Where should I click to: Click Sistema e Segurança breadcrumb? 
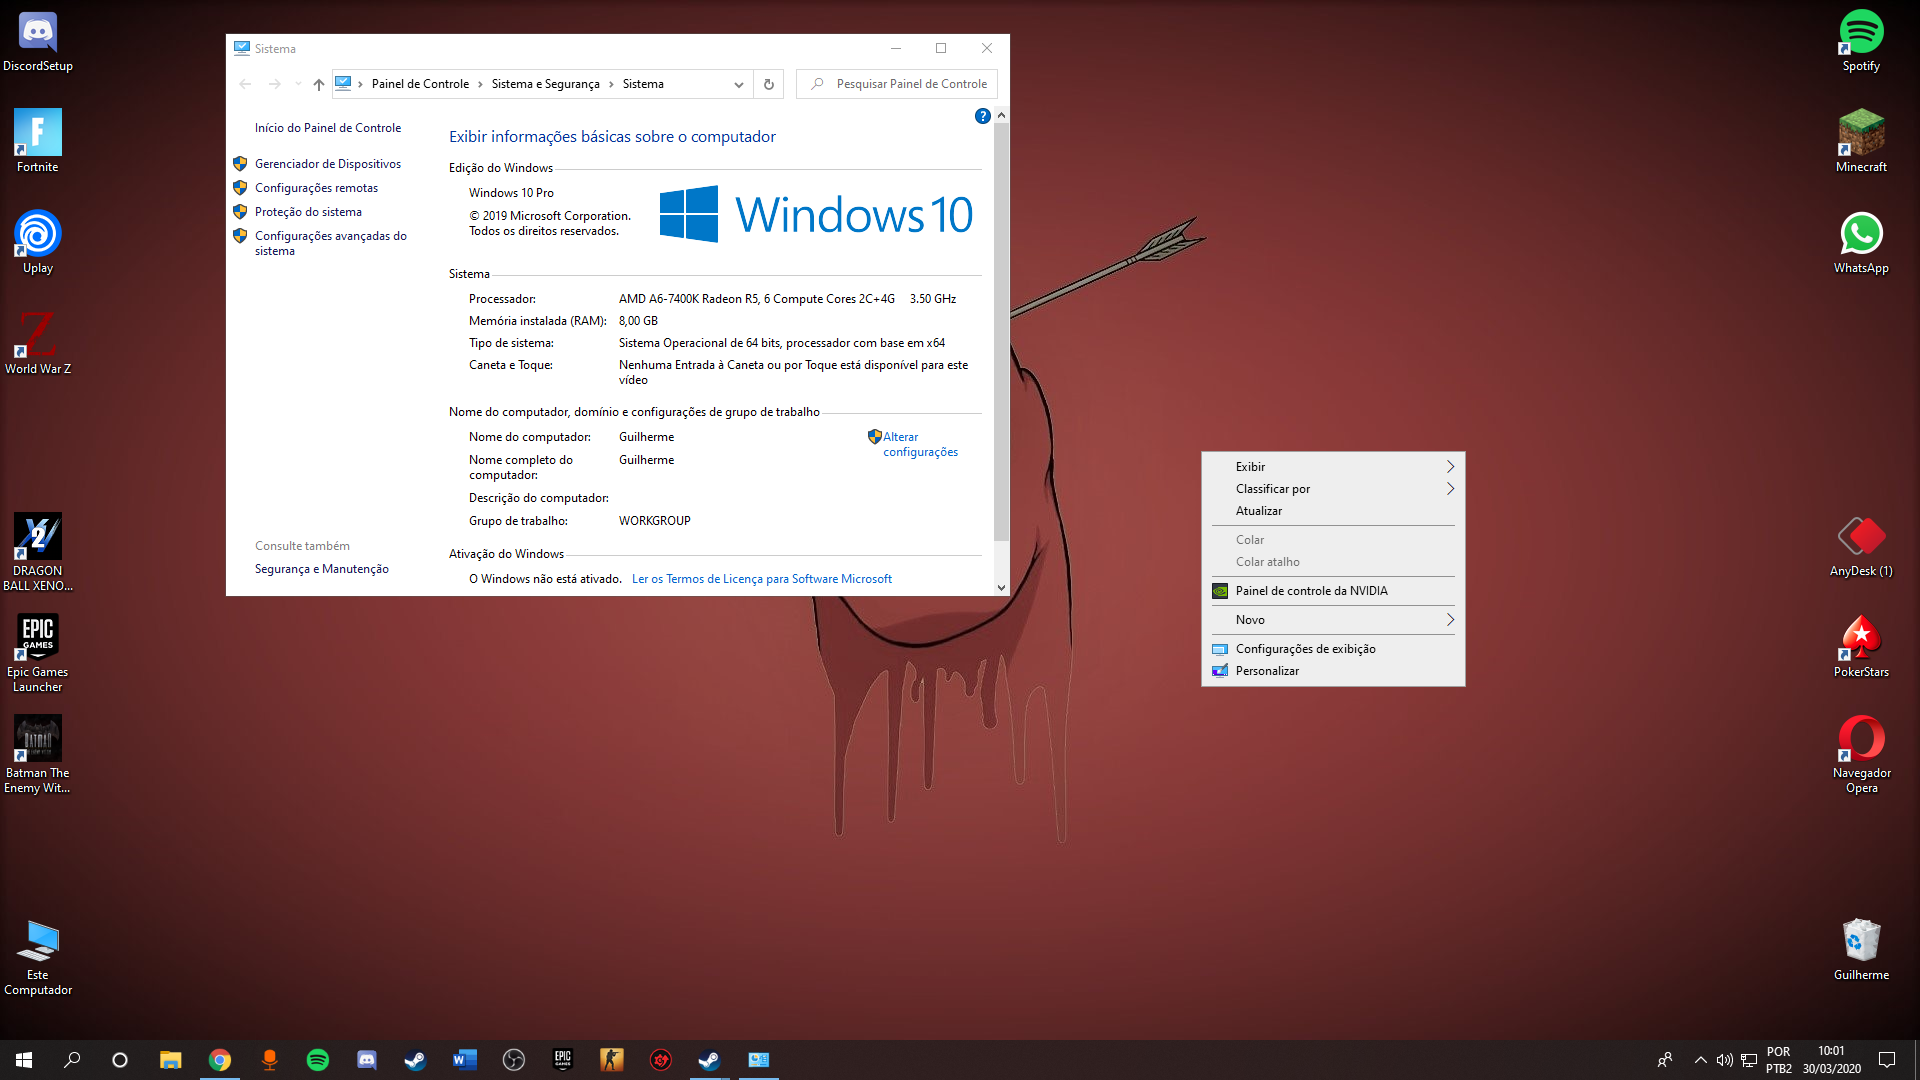(x=546, y=84)
